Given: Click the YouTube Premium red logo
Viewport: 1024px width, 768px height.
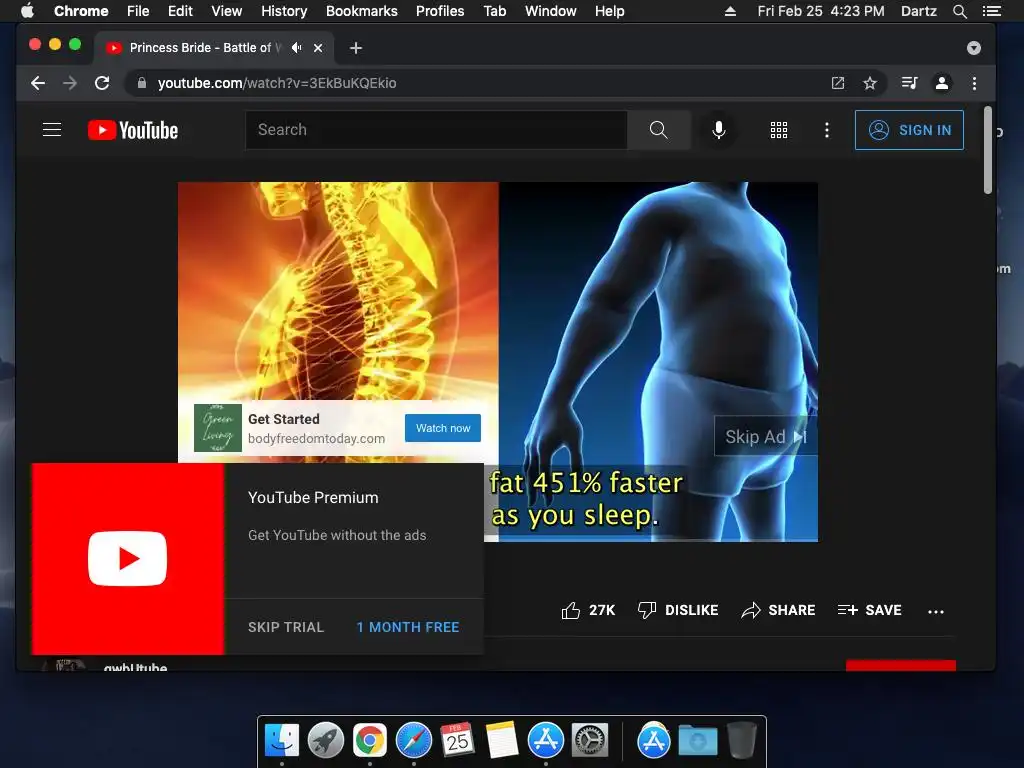Looking at the screenshot, I should pos(127,559).
